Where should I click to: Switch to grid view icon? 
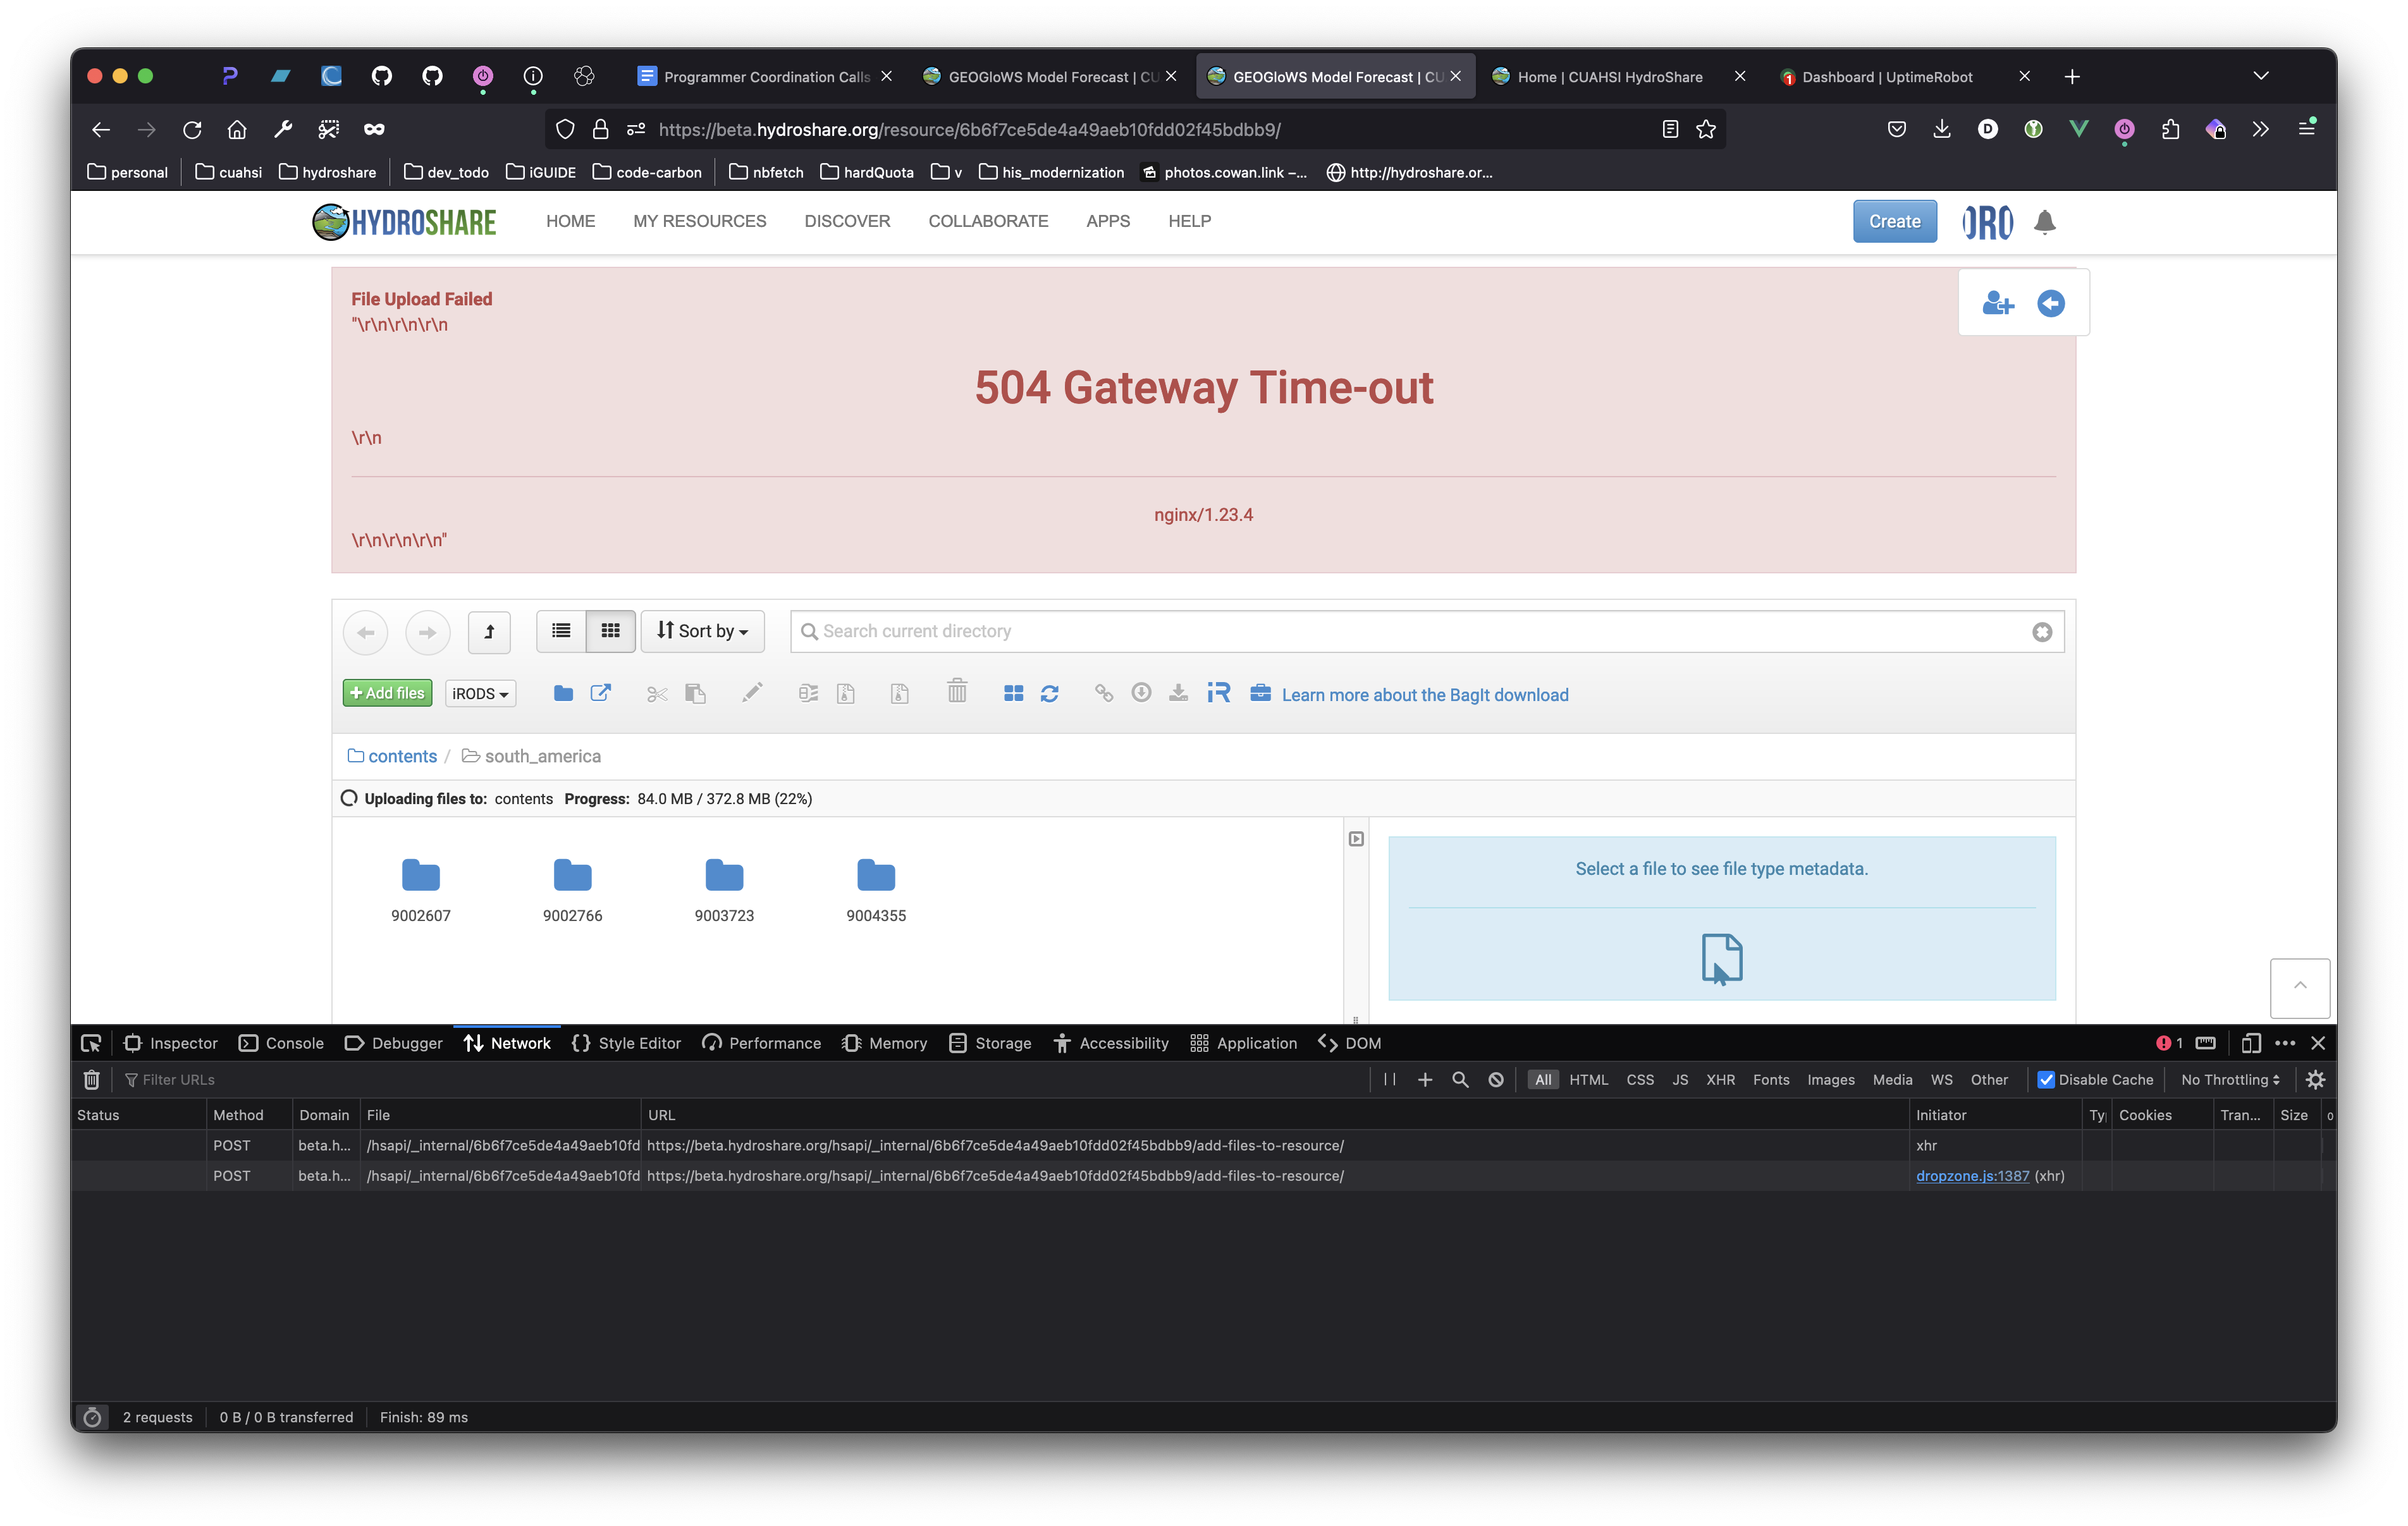click(x=610, y=631)
